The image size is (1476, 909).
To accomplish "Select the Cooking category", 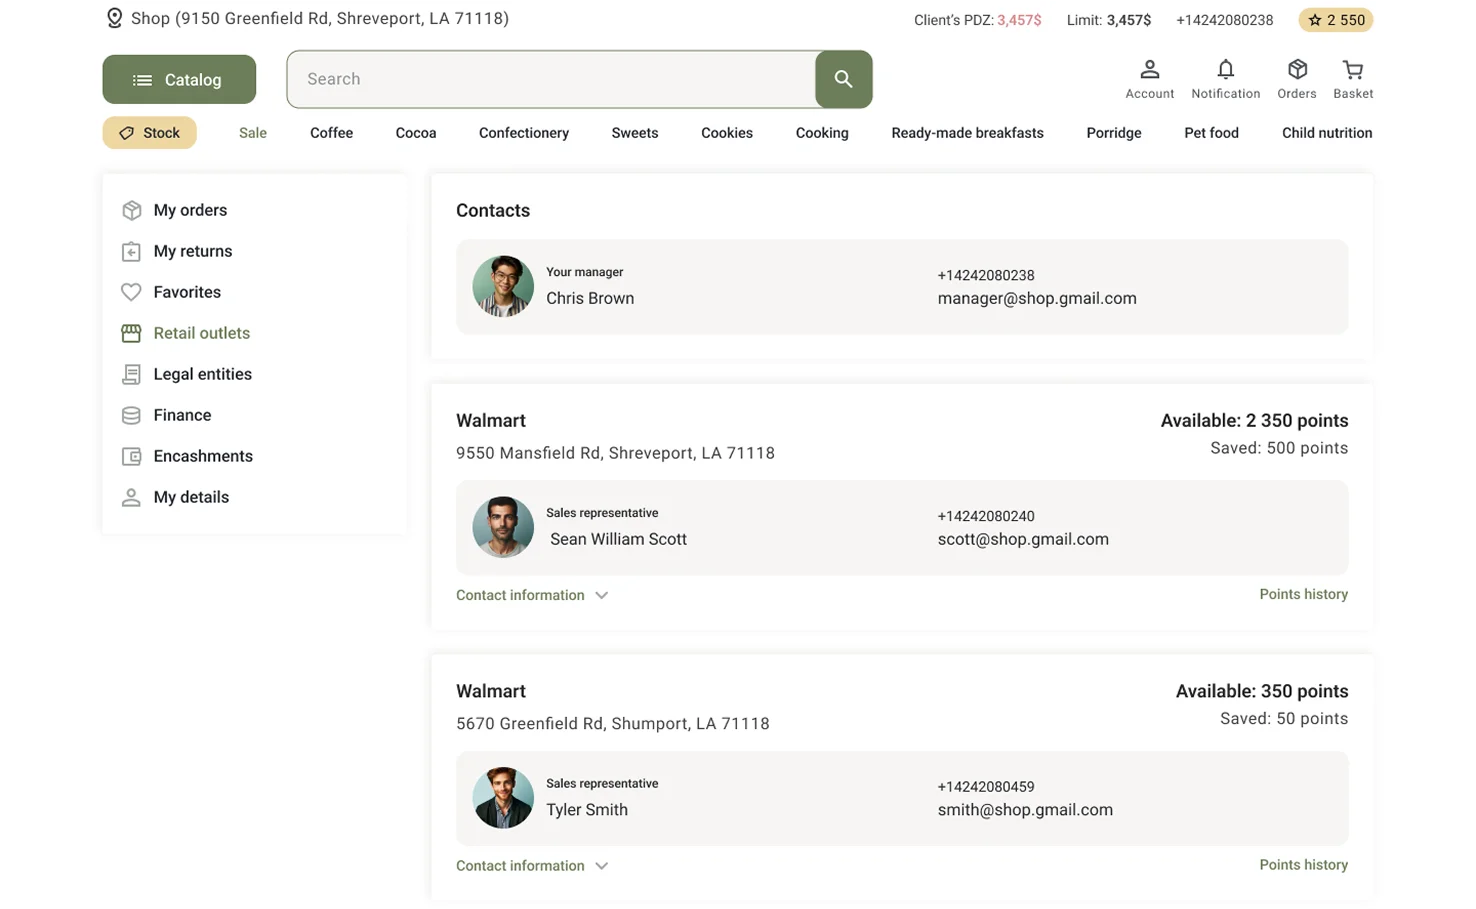I will point(822,133).
